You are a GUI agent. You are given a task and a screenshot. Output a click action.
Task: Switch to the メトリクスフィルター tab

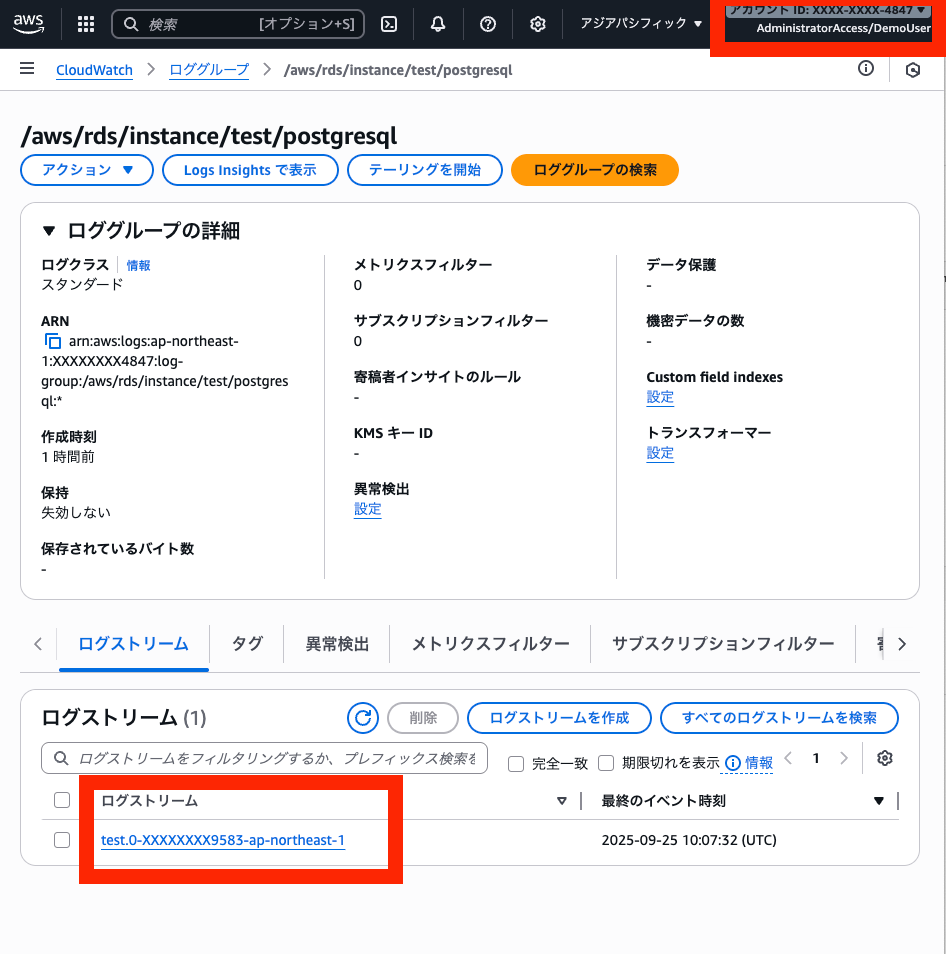coord(490,644)
